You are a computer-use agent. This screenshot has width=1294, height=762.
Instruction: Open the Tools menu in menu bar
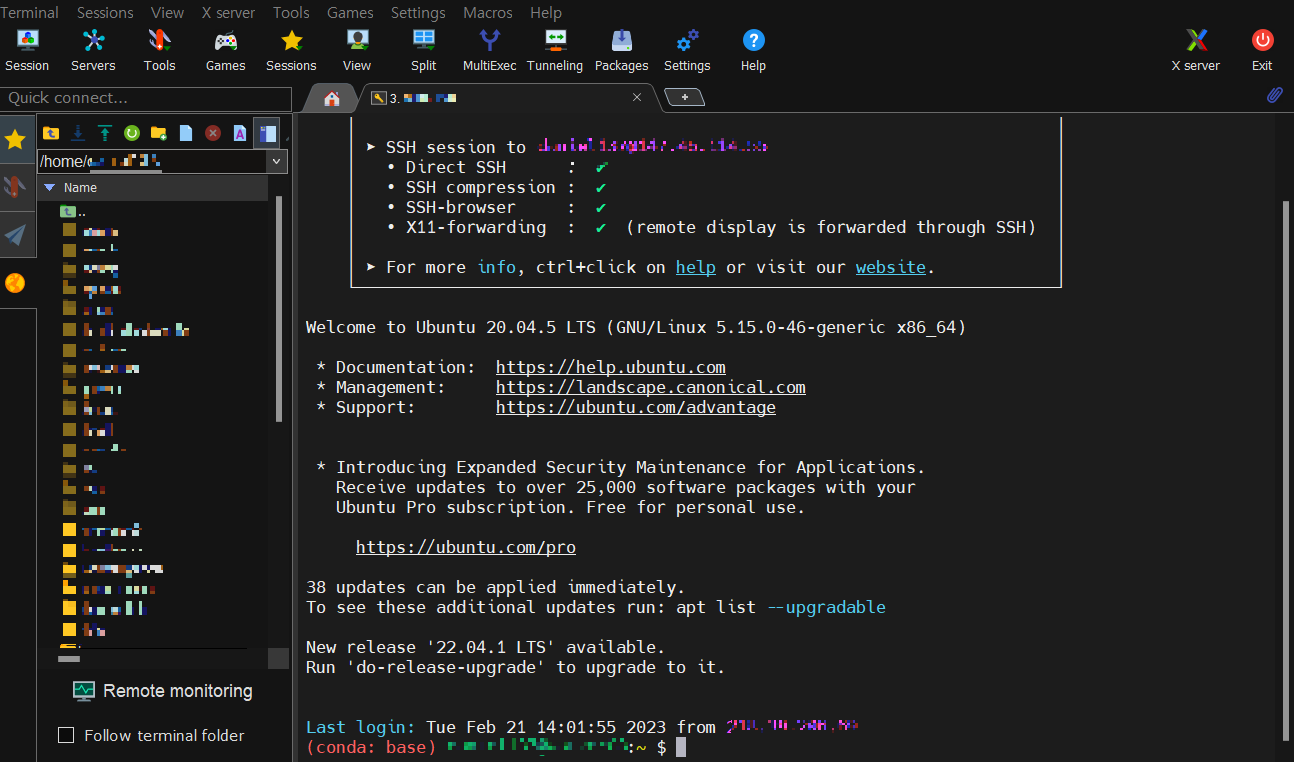[291, 12]
